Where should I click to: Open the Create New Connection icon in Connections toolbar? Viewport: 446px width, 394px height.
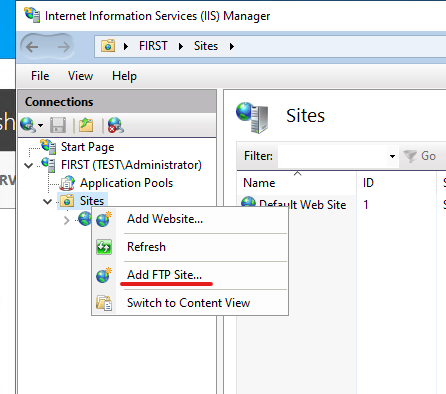click(x=28, y=125)
